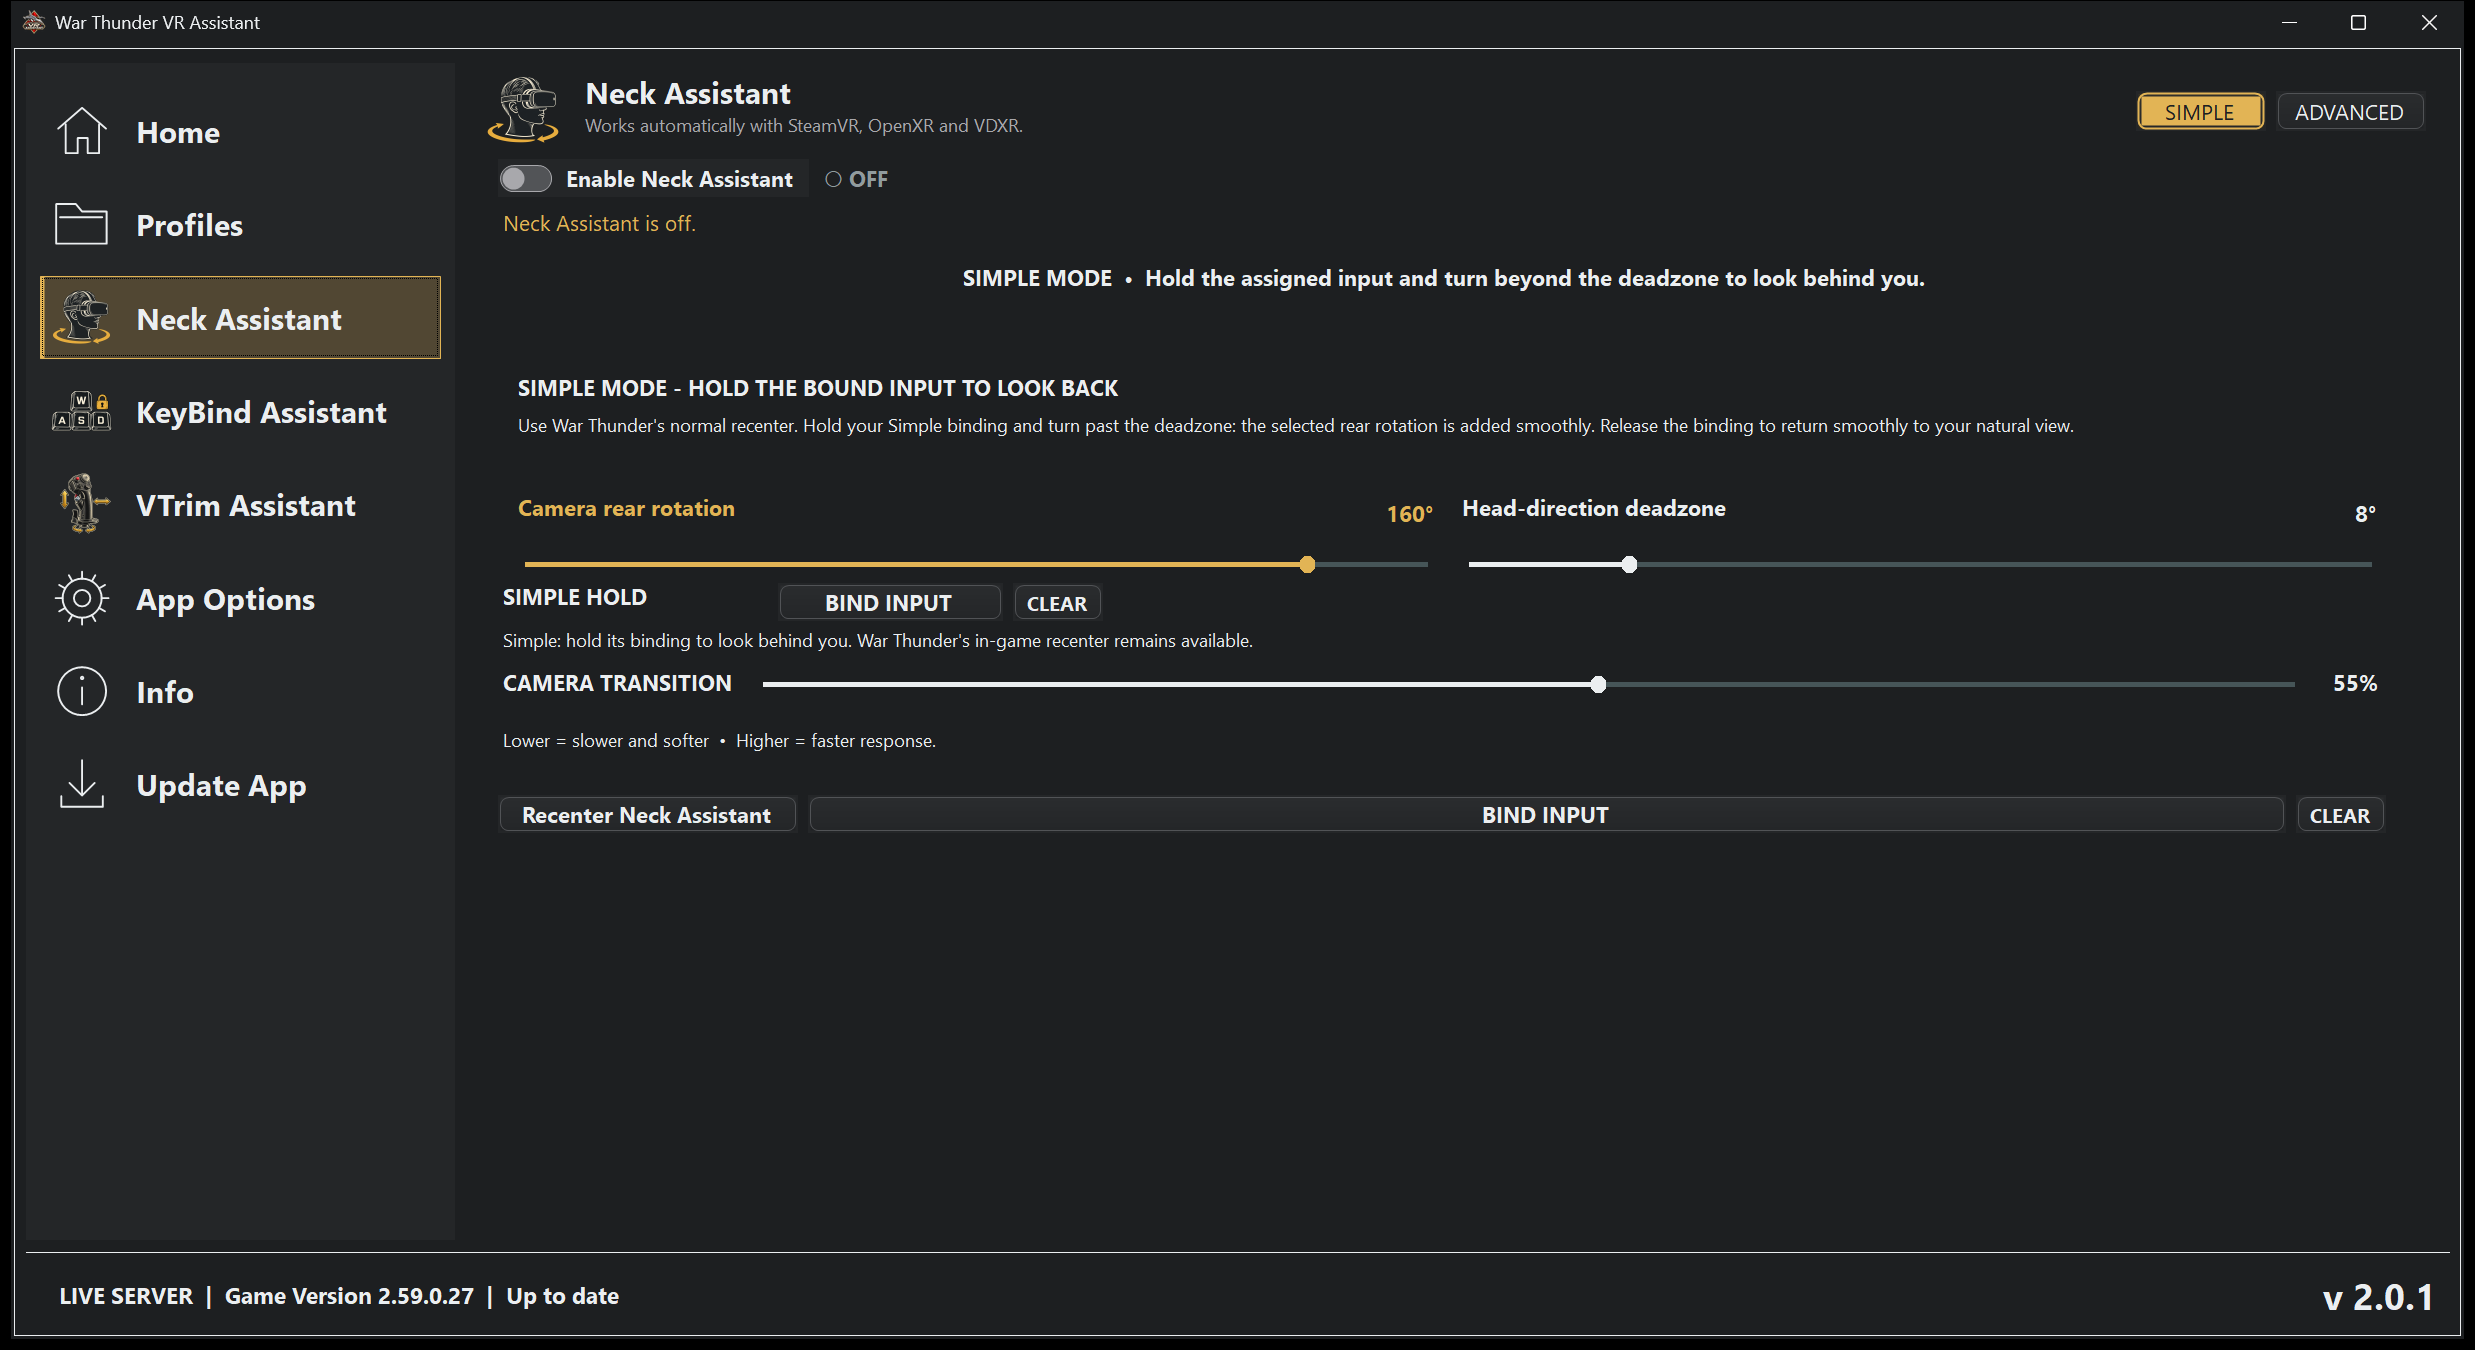Open Update App section
Viewport: 2475px width, 1350px height.
point(240,785)
